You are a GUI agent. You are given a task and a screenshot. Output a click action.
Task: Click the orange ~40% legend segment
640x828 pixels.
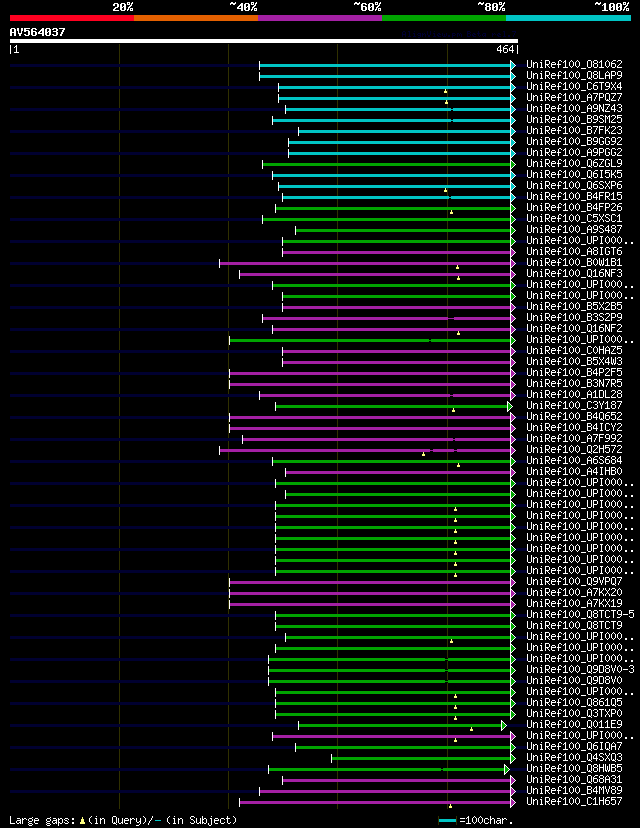(196, 18)
